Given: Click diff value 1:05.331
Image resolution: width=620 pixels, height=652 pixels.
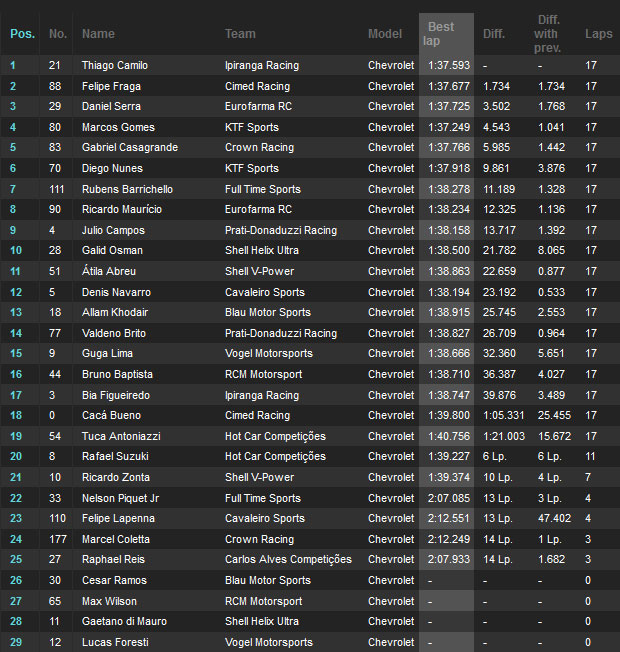Looking at the screenshot, I should coord(504,415).
